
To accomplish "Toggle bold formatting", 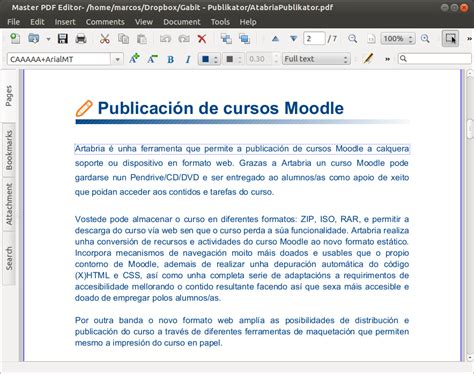I will (171, 59).
